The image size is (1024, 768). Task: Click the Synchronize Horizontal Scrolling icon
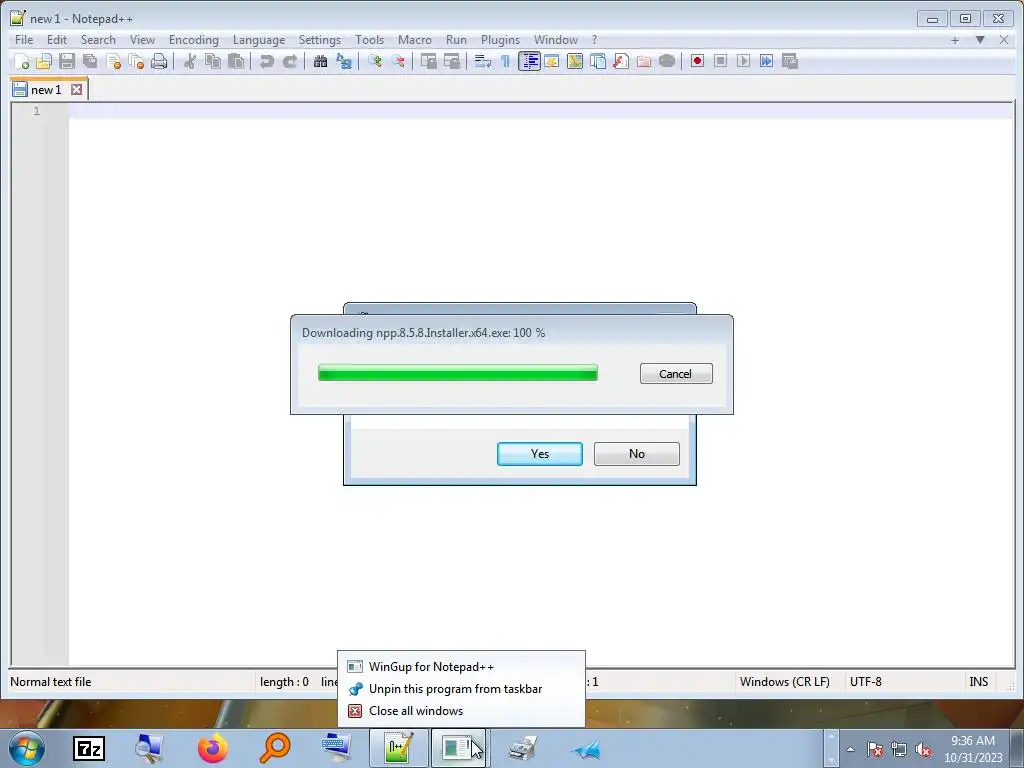[x=452, y=61]
